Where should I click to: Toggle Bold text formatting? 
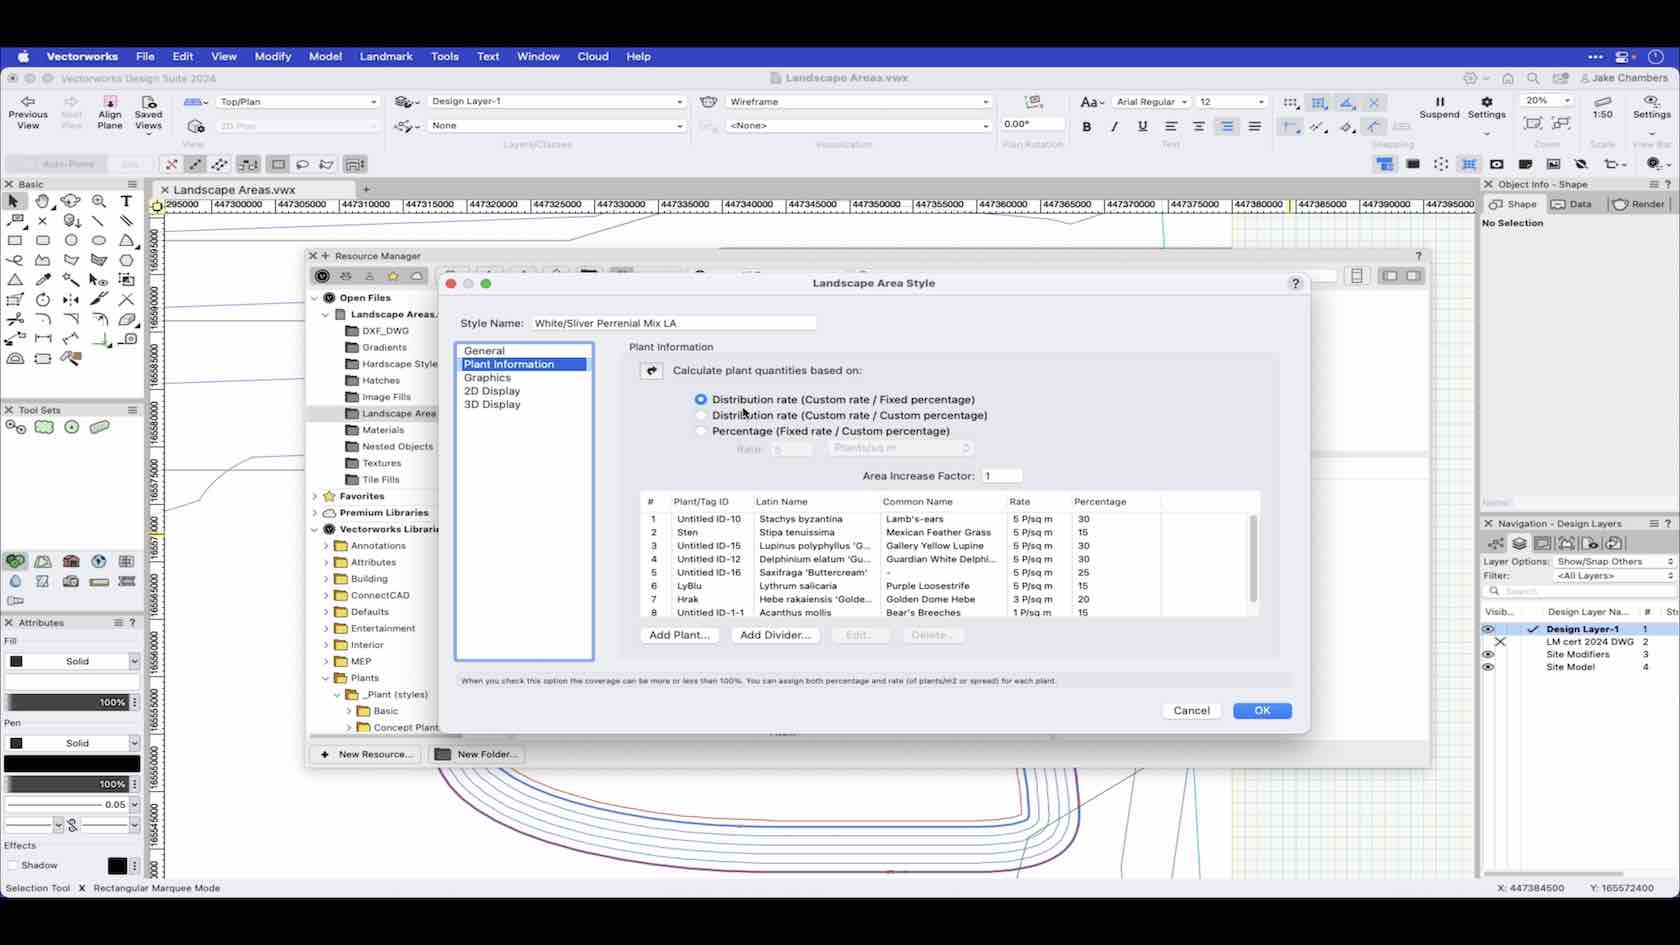[1086, 127]
